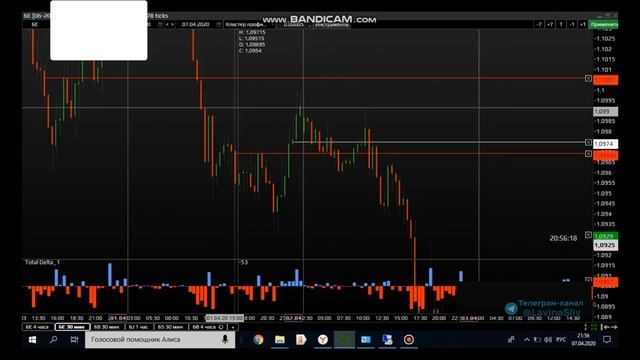Remove the white 1,0974 level line
640x360 pixels.
[588, 142]
